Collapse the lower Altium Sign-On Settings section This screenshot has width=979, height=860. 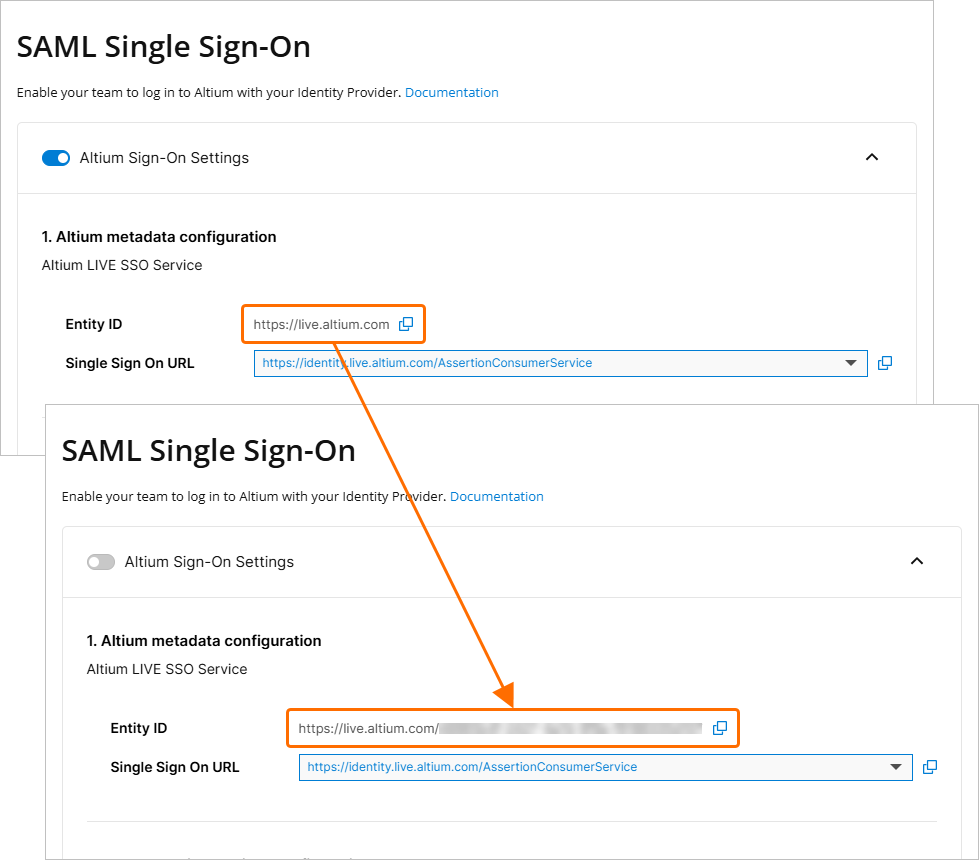point(916,561)
